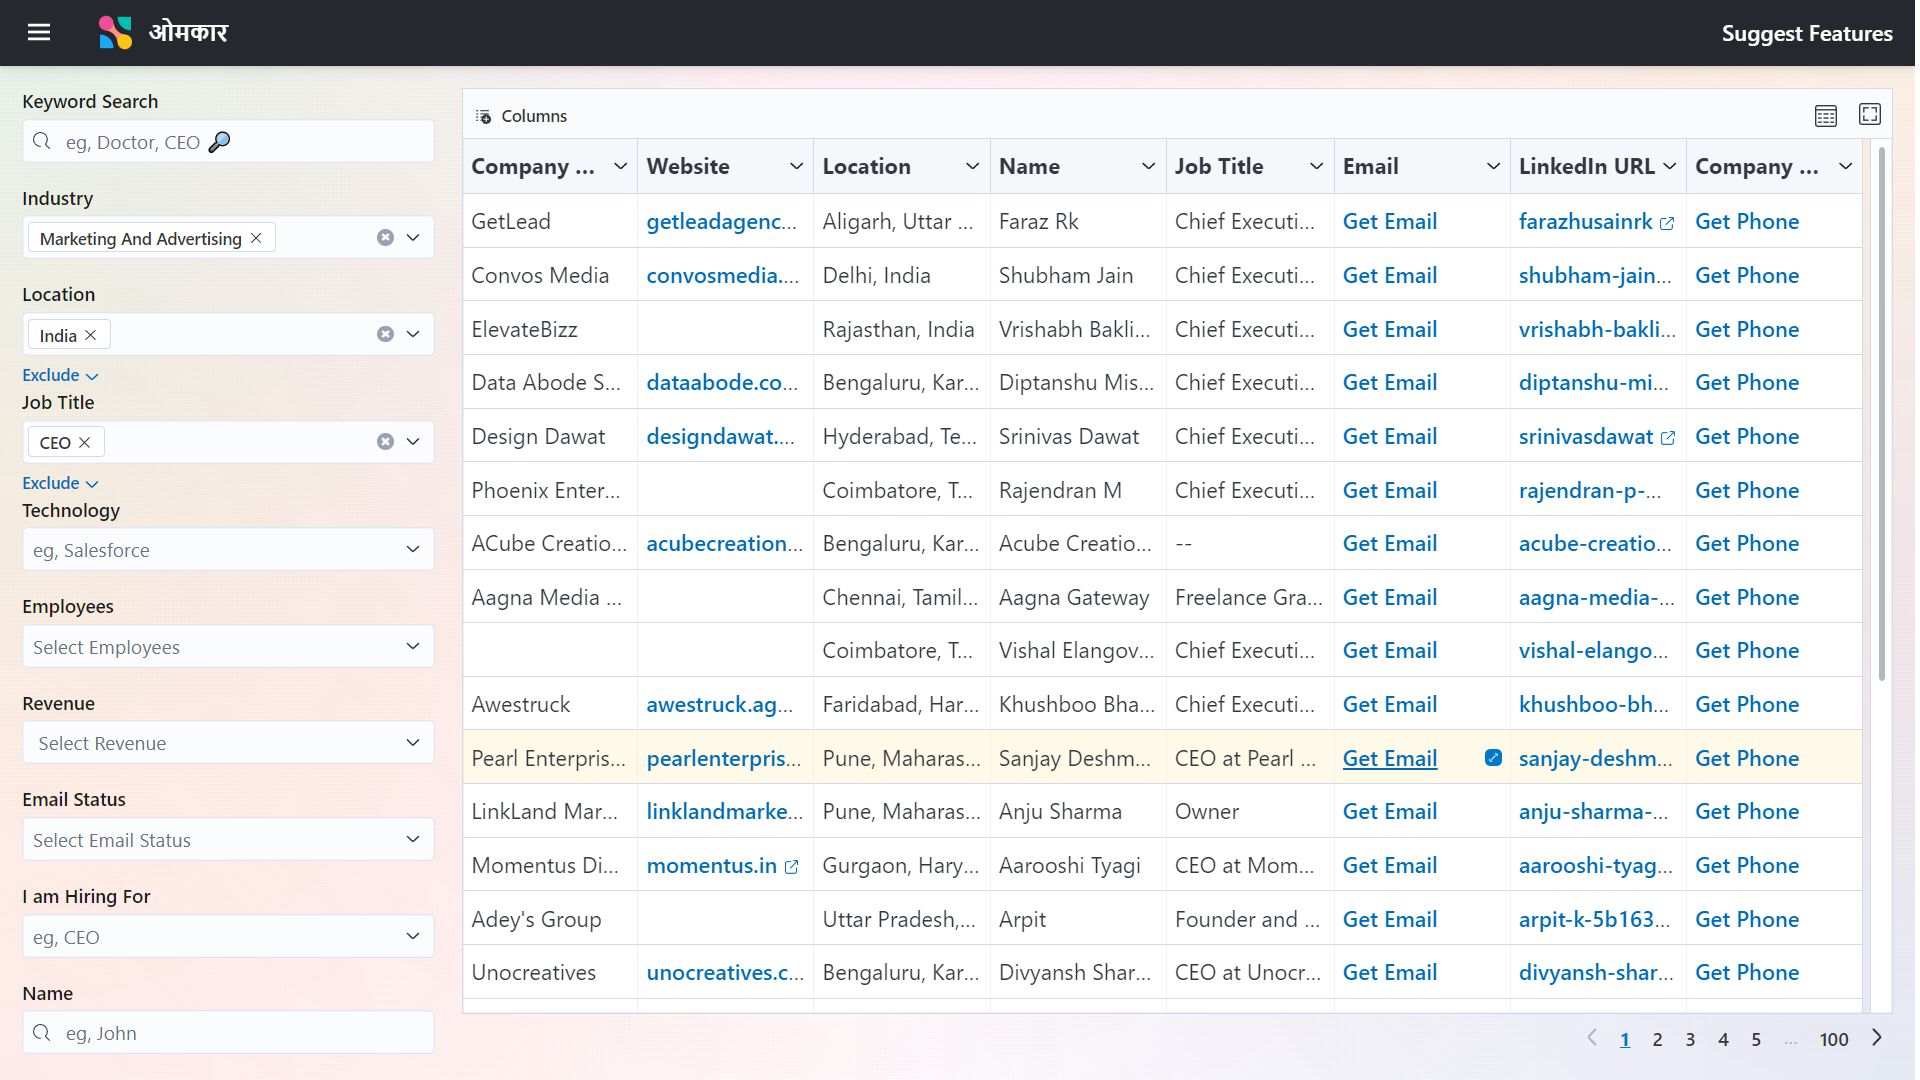Click Get Email for Faraz Rk

pos(1389,222)
